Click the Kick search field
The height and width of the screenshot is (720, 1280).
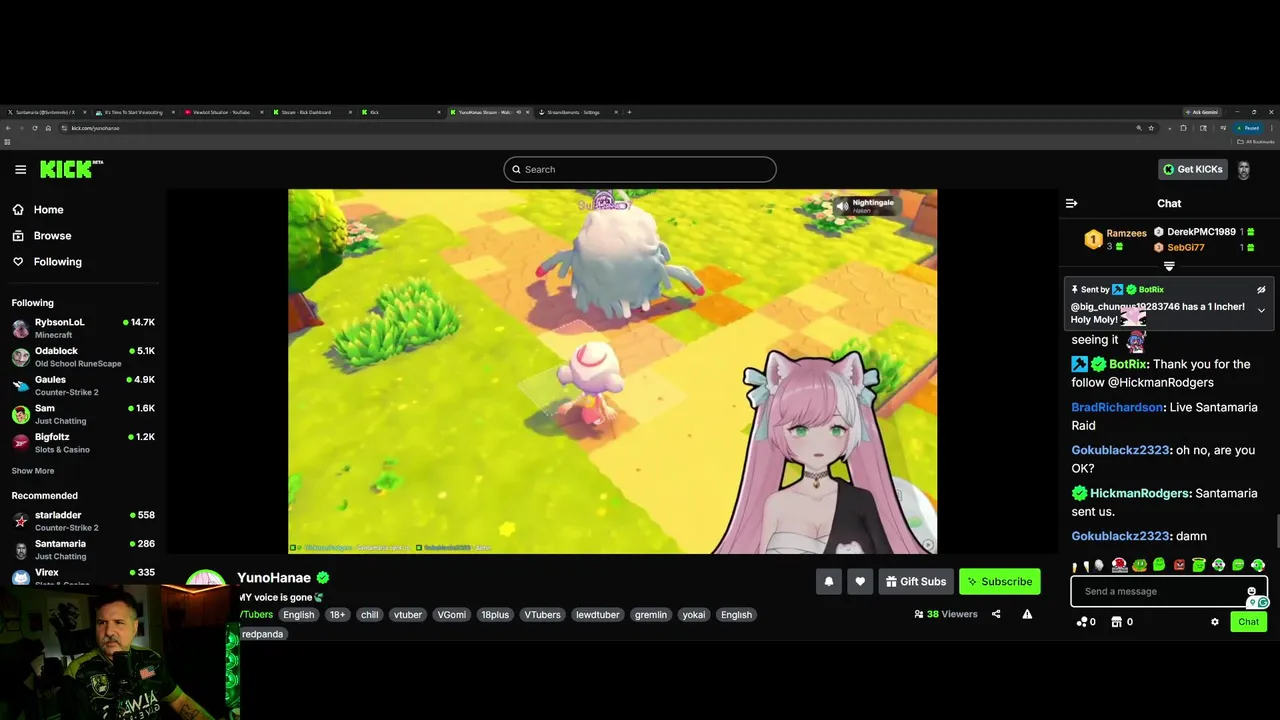click(640, 169)
